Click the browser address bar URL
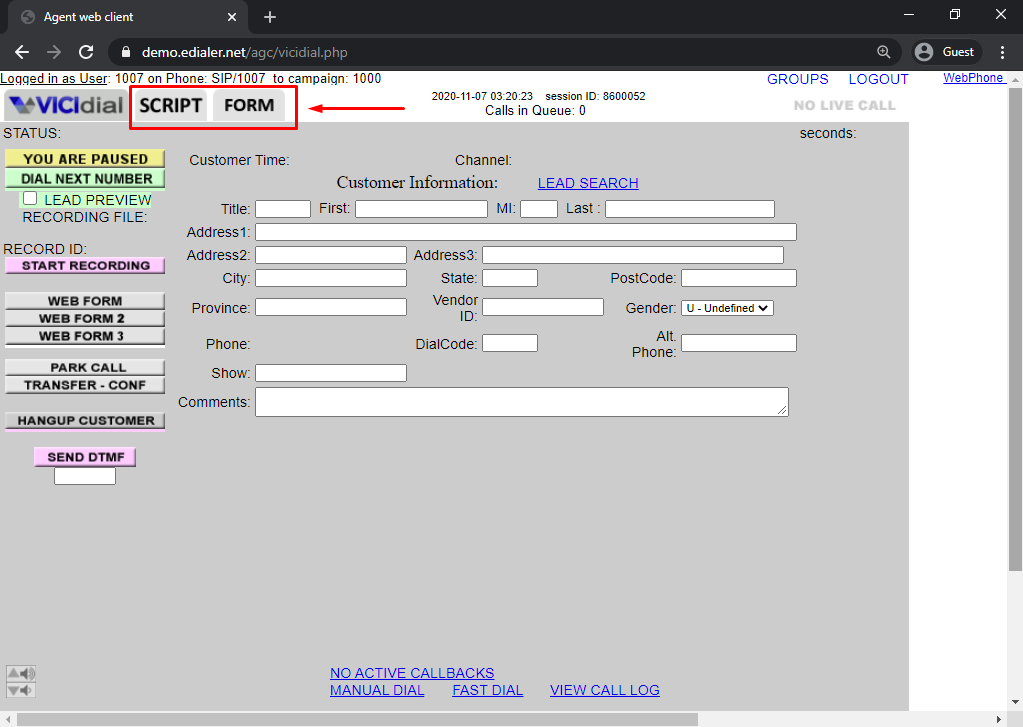The image size is (1023, 727). click(245, 52)
